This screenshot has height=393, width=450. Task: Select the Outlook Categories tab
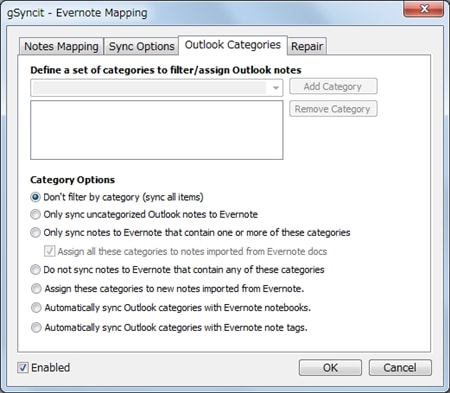[233, 45]
